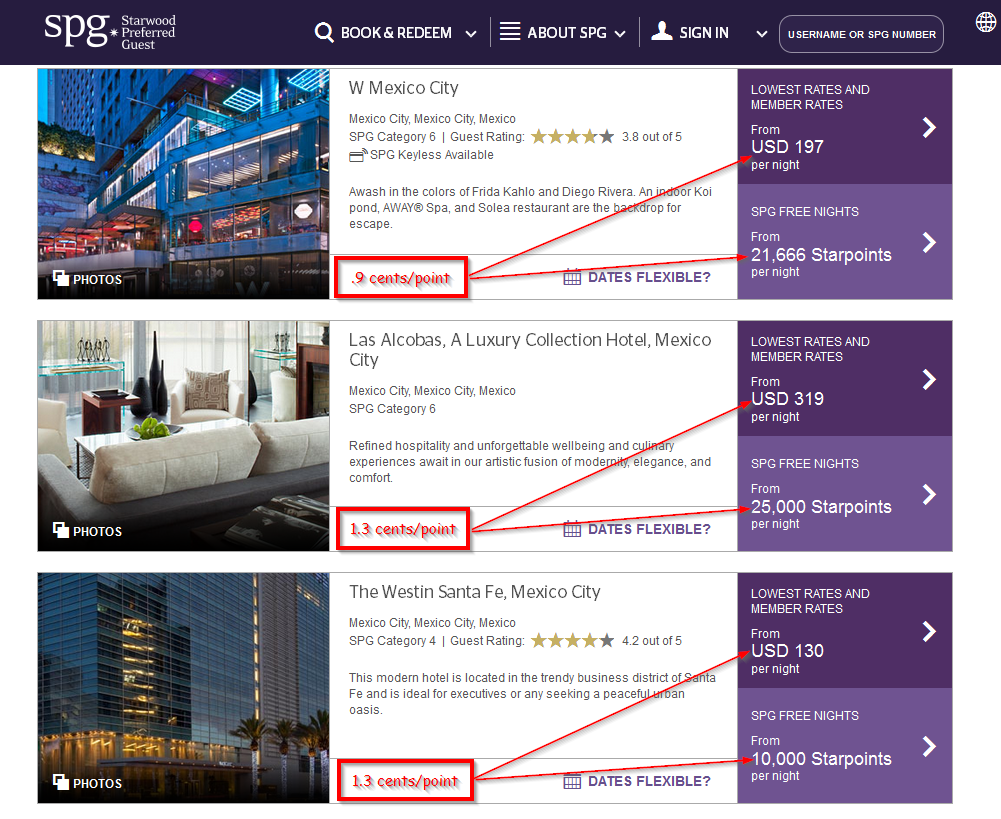Click Dates Flexible link for Westin Santa Fe
The width and height of the screenshot is (1001, 819).
[x=649, y=781]
